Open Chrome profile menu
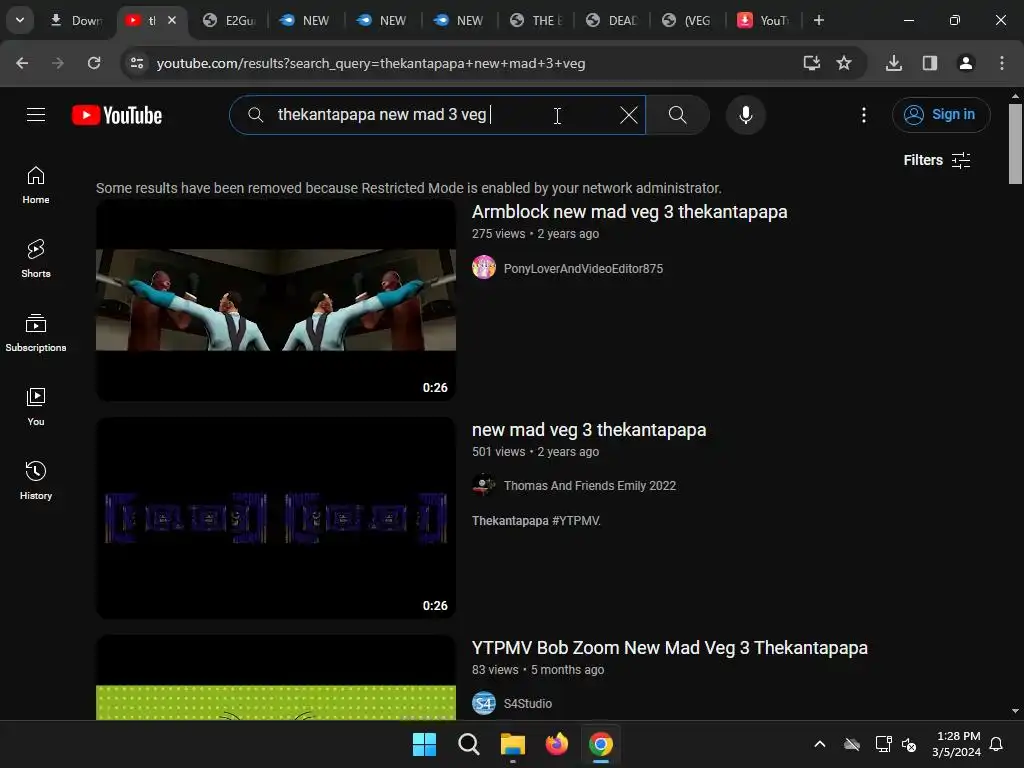This screenshot has height=768, width=1024. click(965, 63)
